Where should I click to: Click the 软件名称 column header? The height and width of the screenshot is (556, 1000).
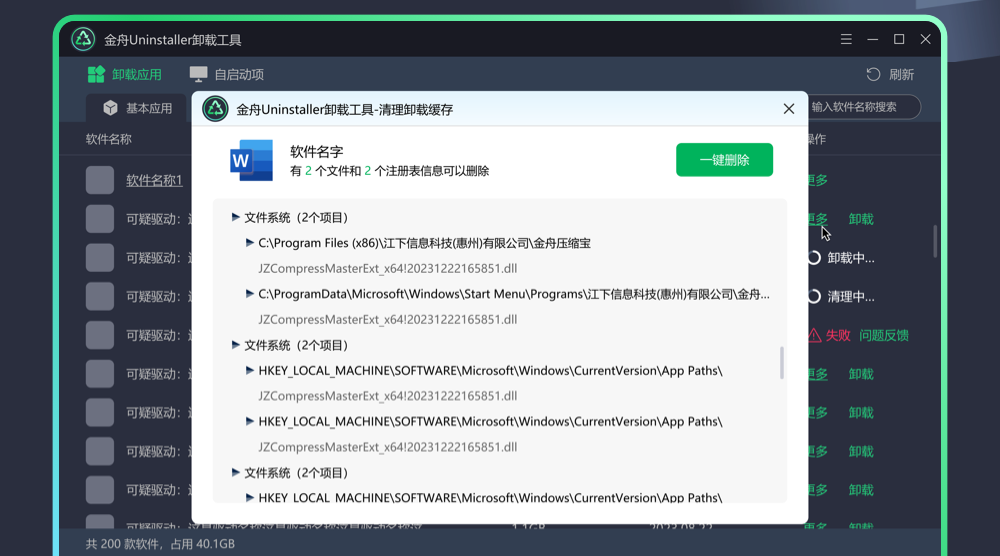coord(109,139)
